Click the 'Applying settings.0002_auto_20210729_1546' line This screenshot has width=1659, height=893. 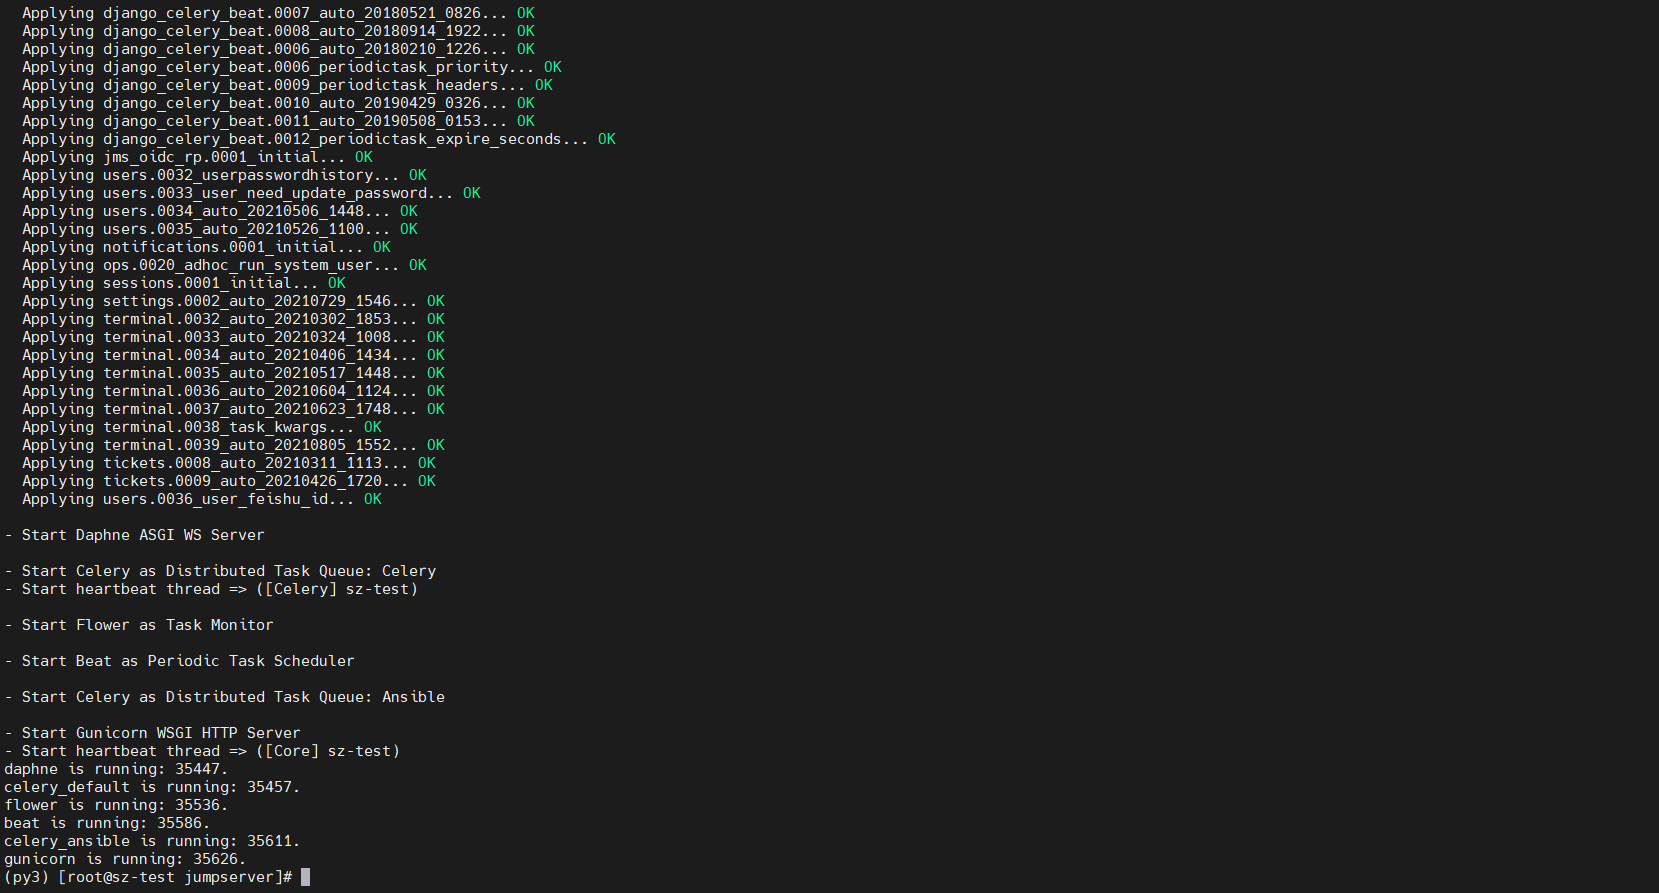point(233,301)
